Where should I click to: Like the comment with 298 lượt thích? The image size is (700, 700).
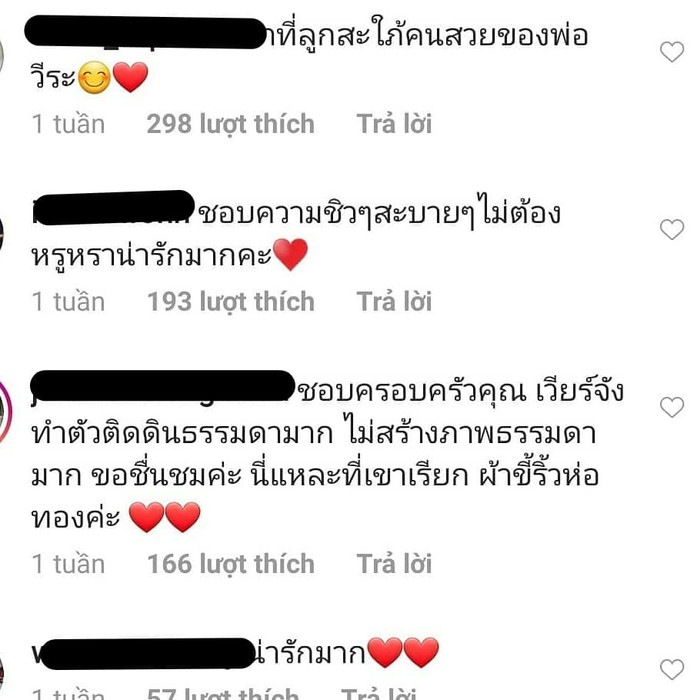672,52
